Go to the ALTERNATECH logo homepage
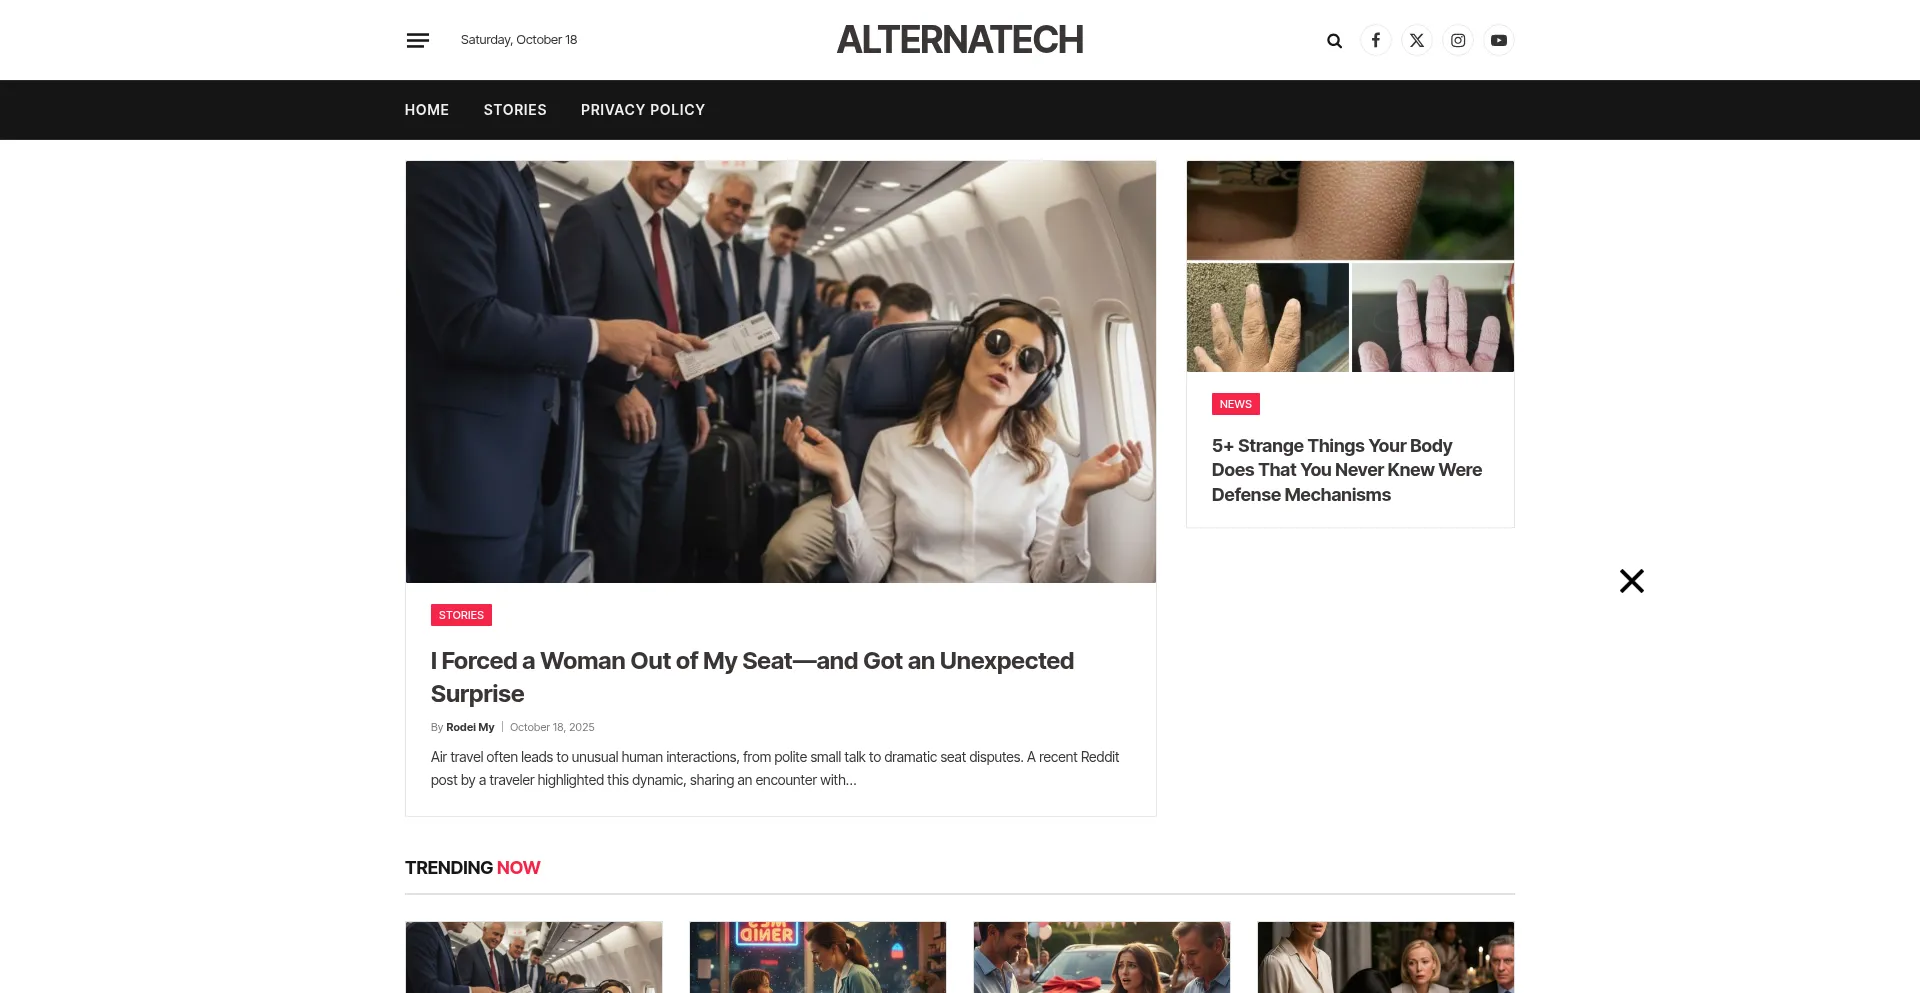 (960, 40)
